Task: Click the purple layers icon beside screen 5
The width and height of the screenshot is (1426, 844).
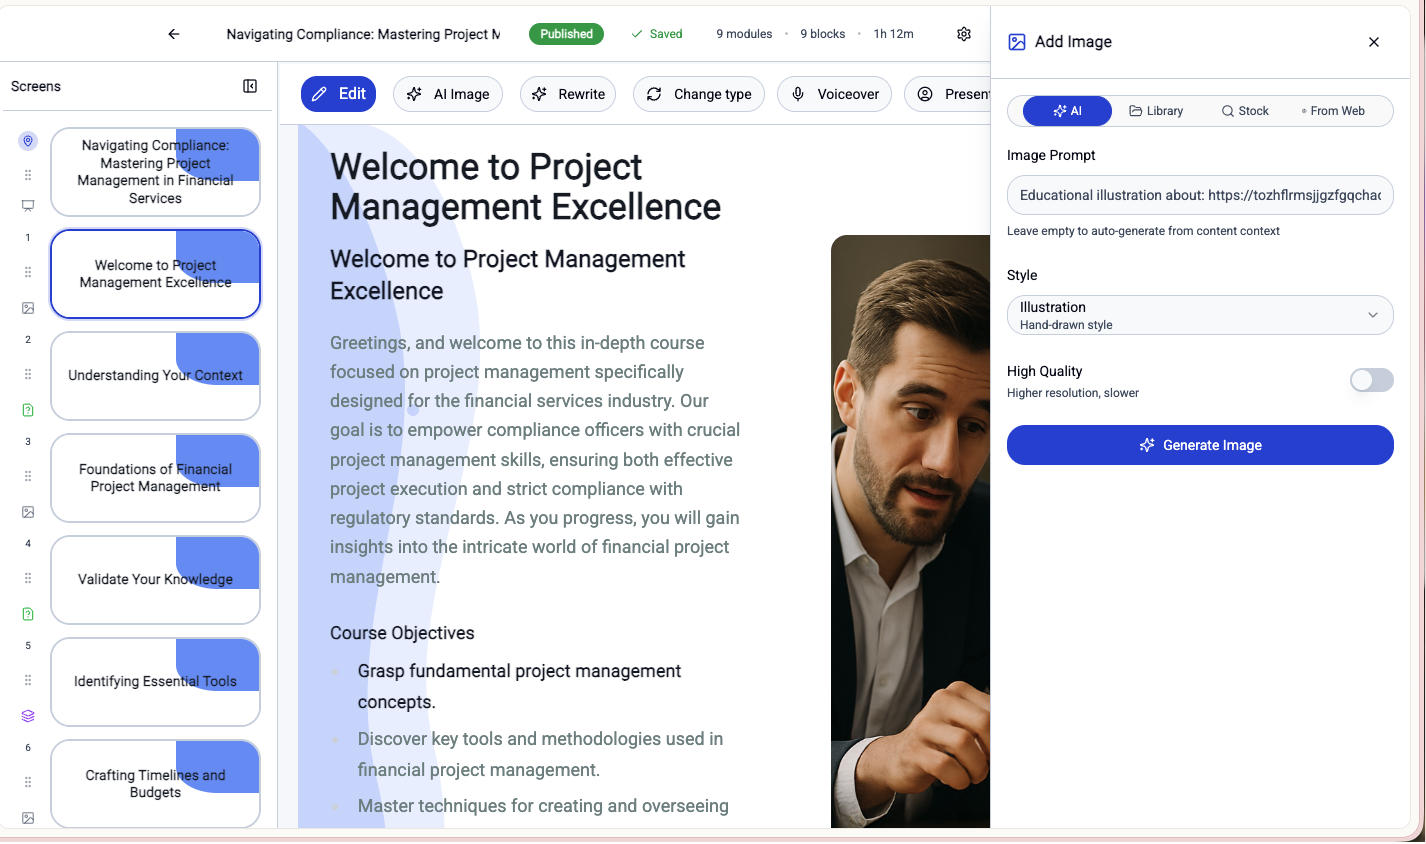Action: pos(27,716)
